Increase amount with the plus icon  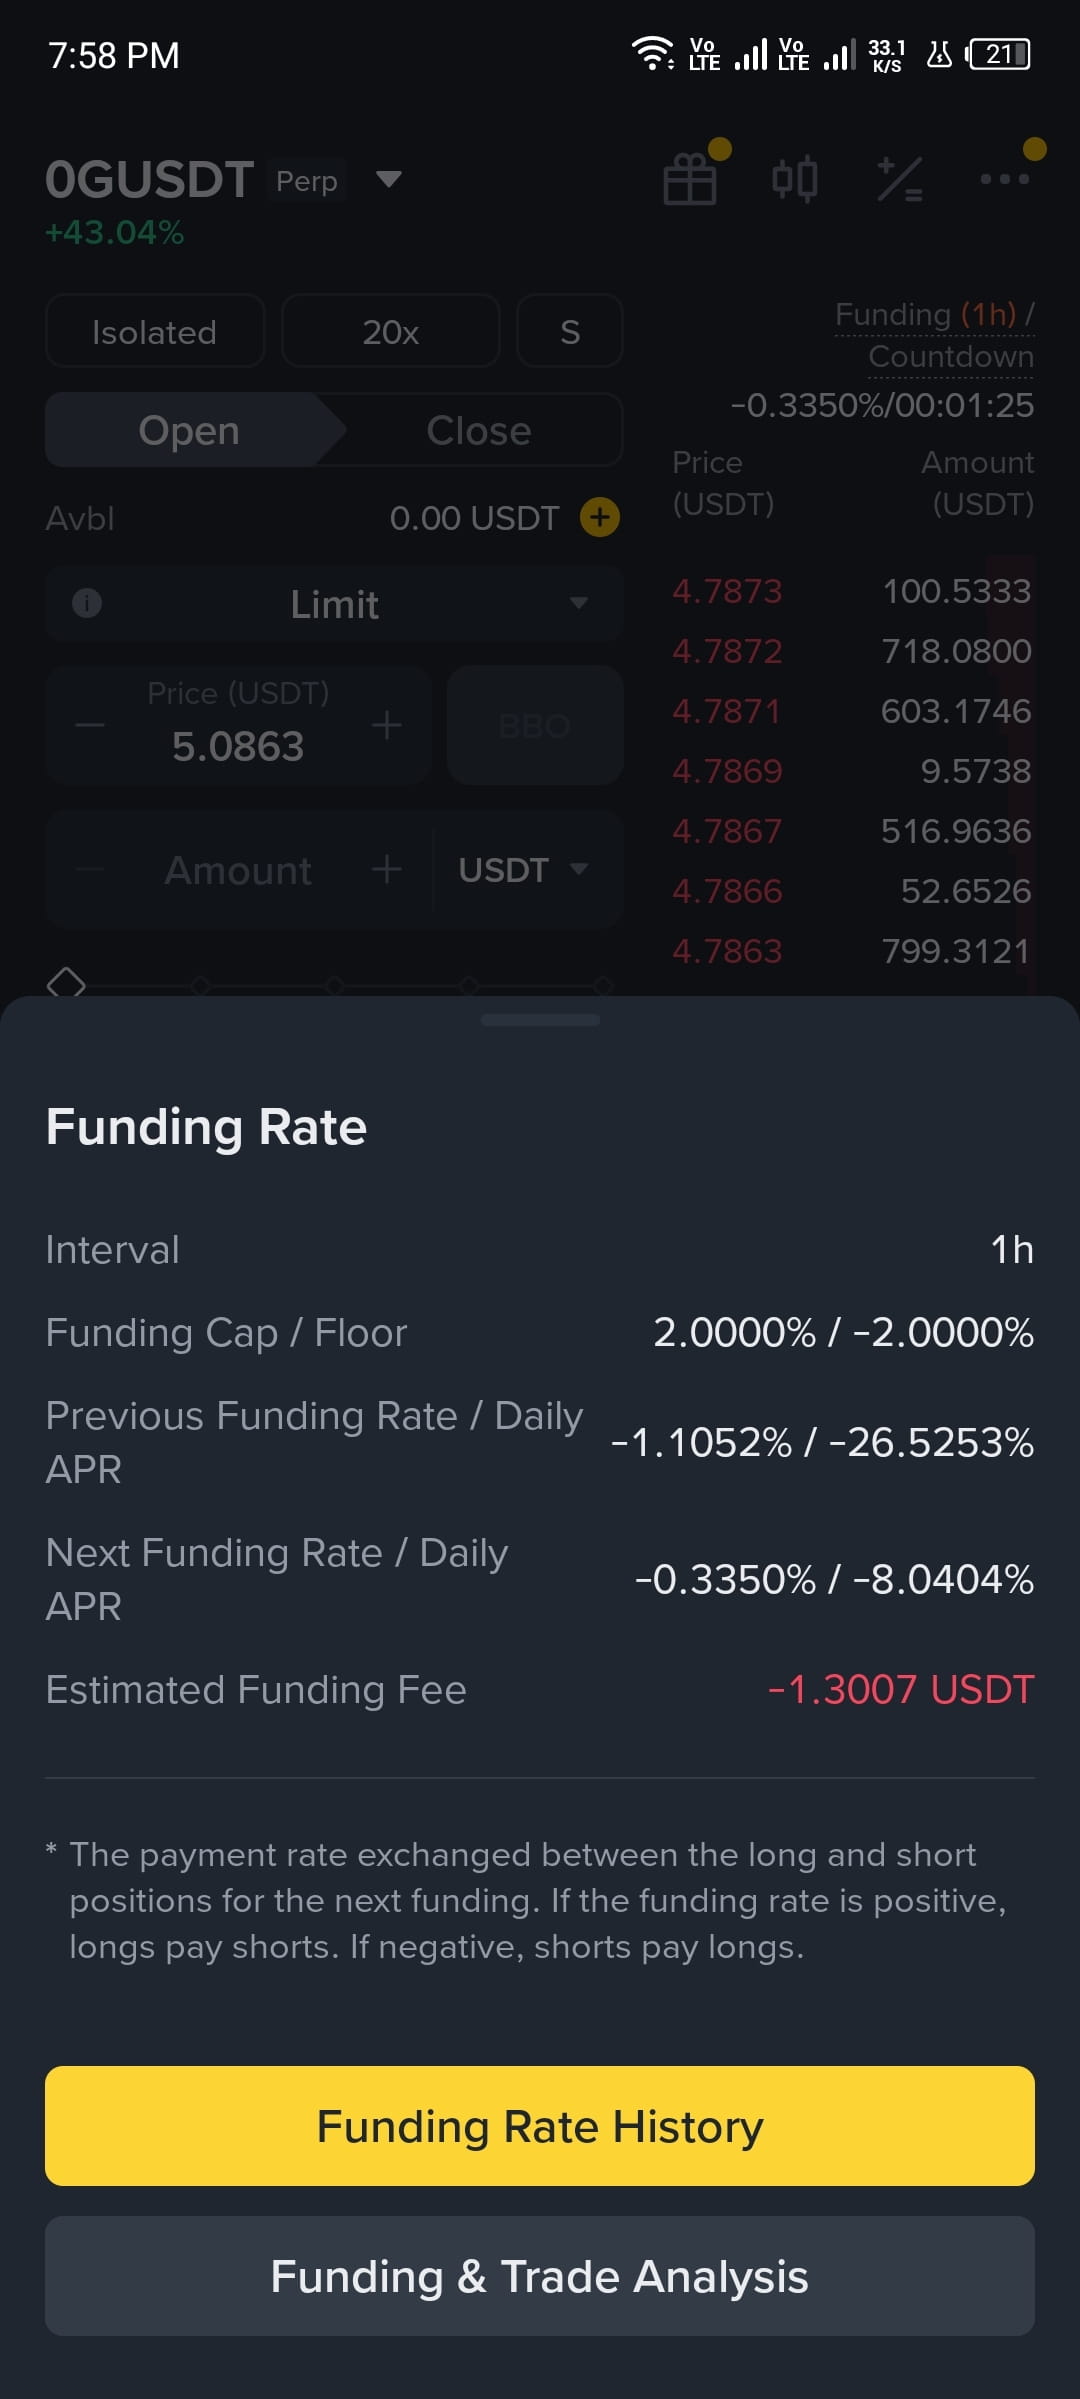[x=387, y=869]
